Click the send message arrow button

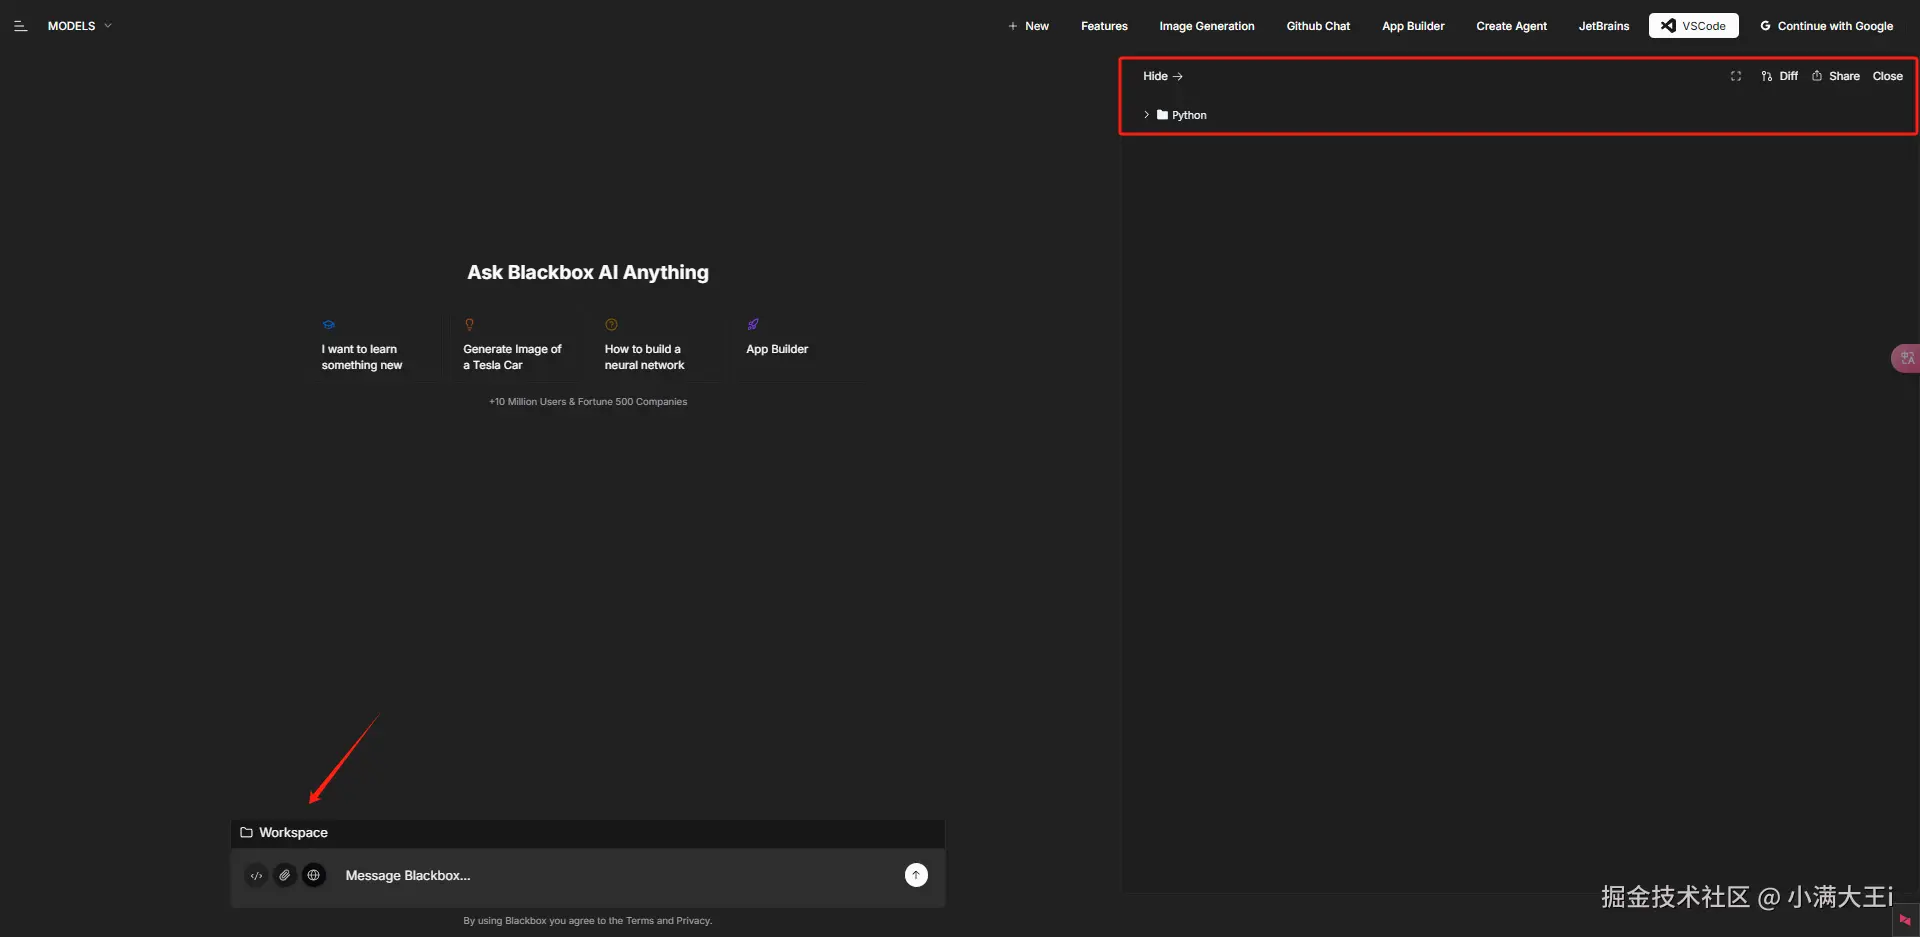pyautogui.click(x=916, y=876)
